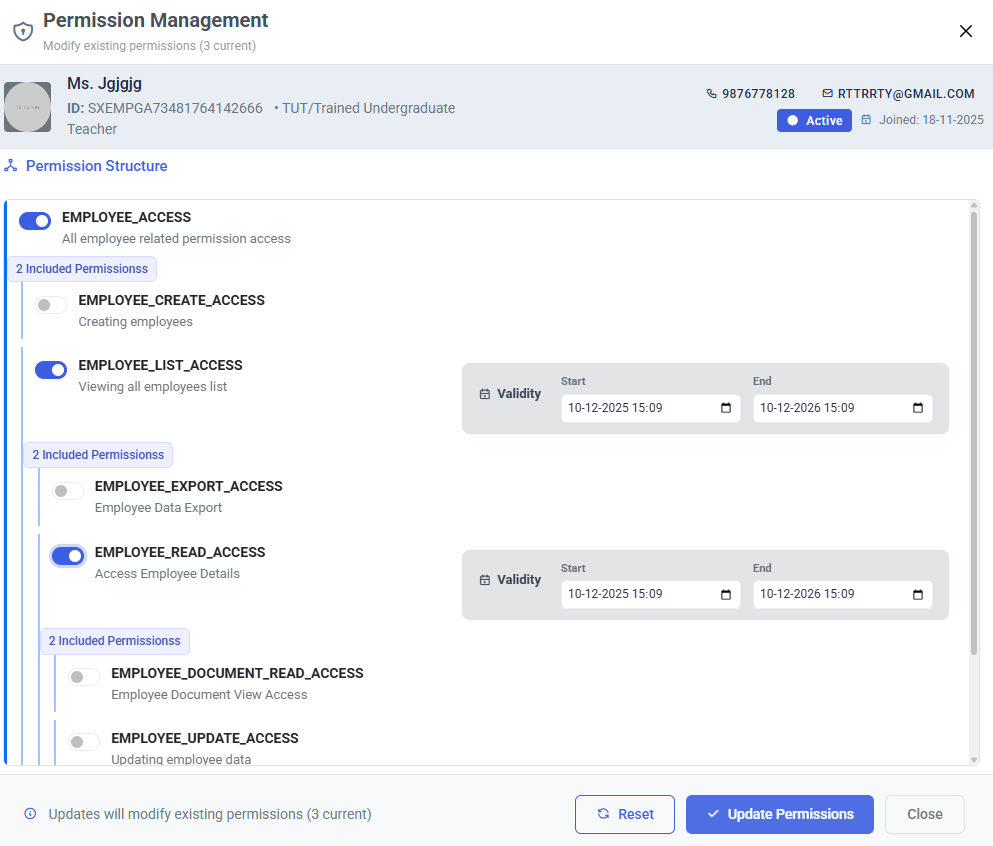Click EMPLOYEE_LIST_ACCESS end date field
993x846 pixels.
[x=842, y=408]
